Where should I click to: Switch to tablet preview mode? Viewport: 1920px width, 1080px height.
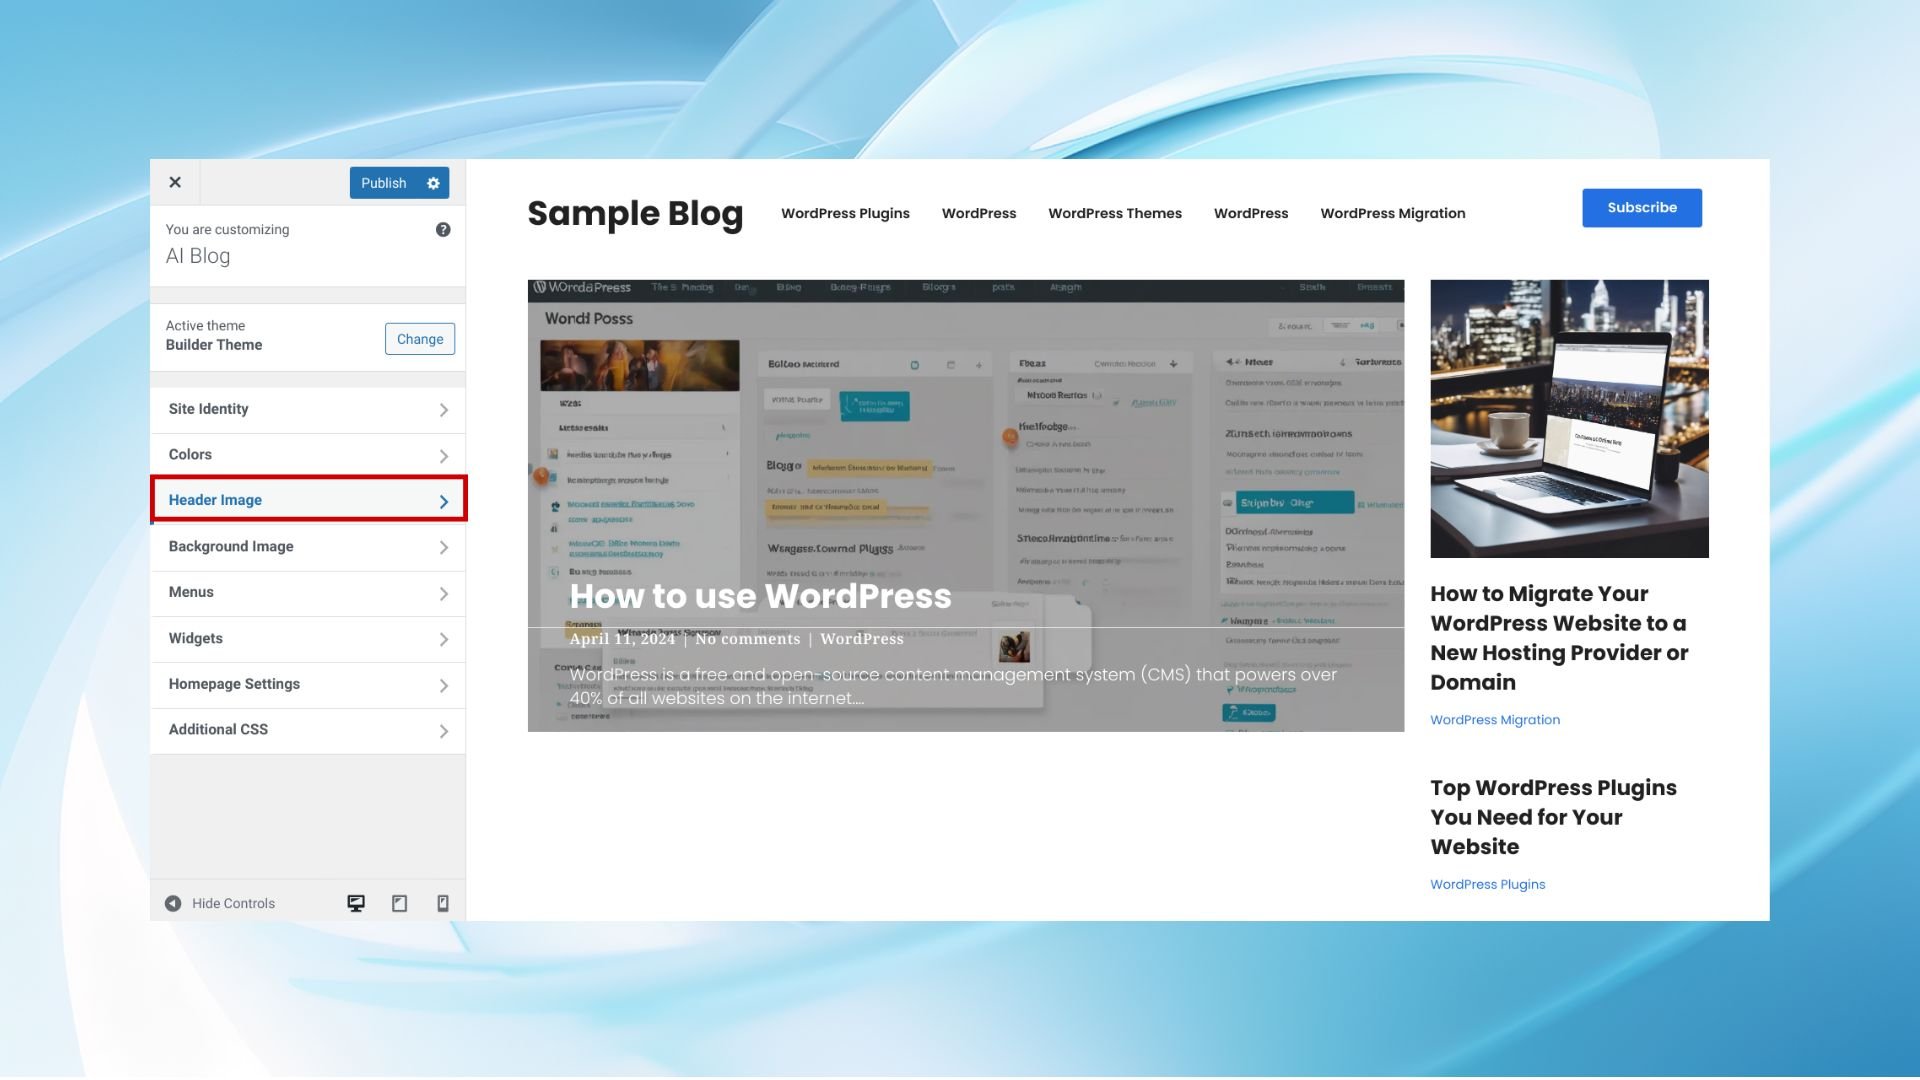pos(399,904)
